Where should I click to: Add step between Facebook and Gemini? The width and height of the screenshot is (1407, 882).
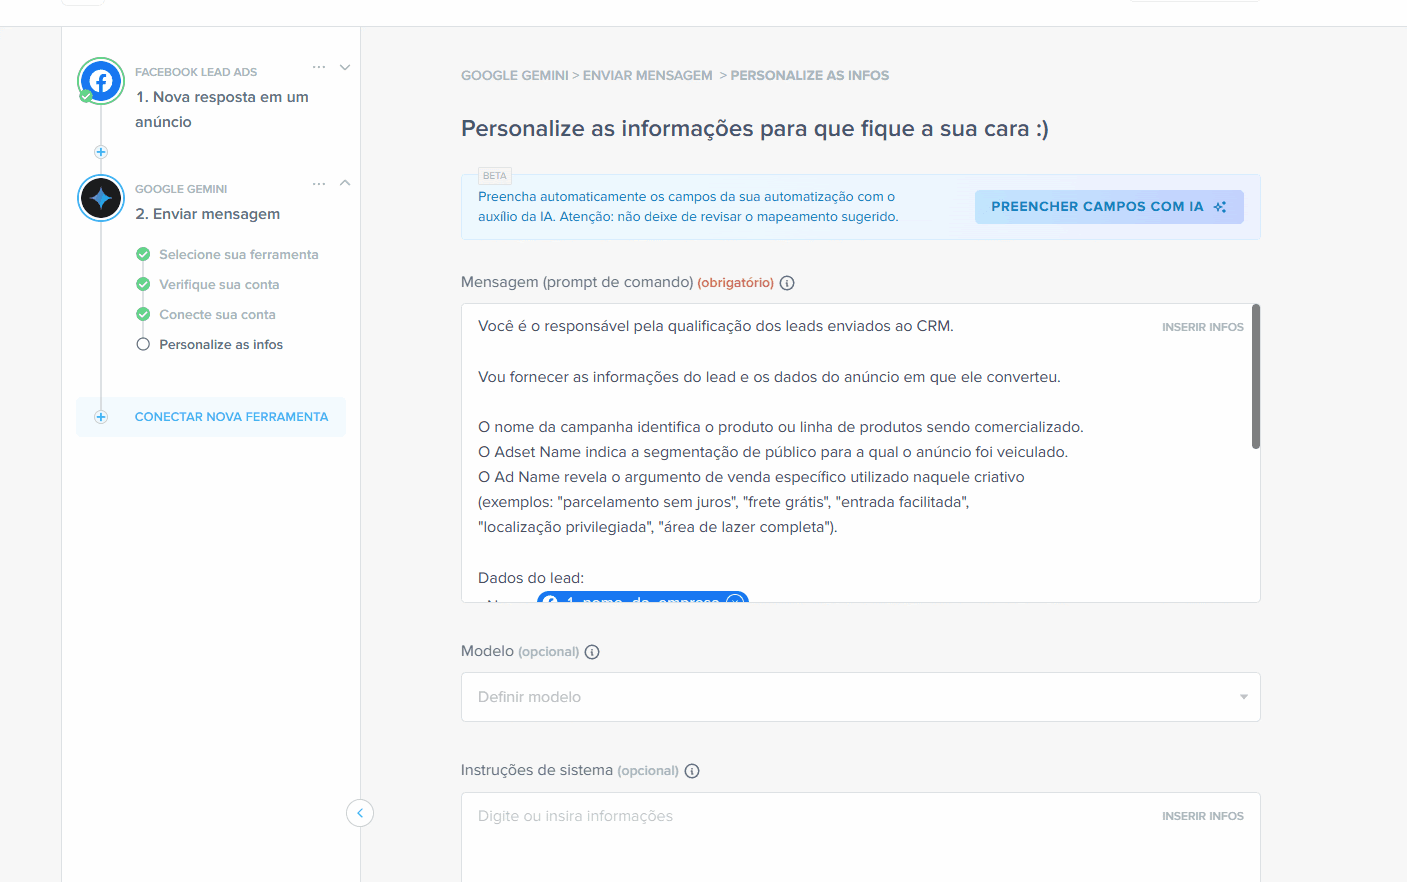(101, 152)
